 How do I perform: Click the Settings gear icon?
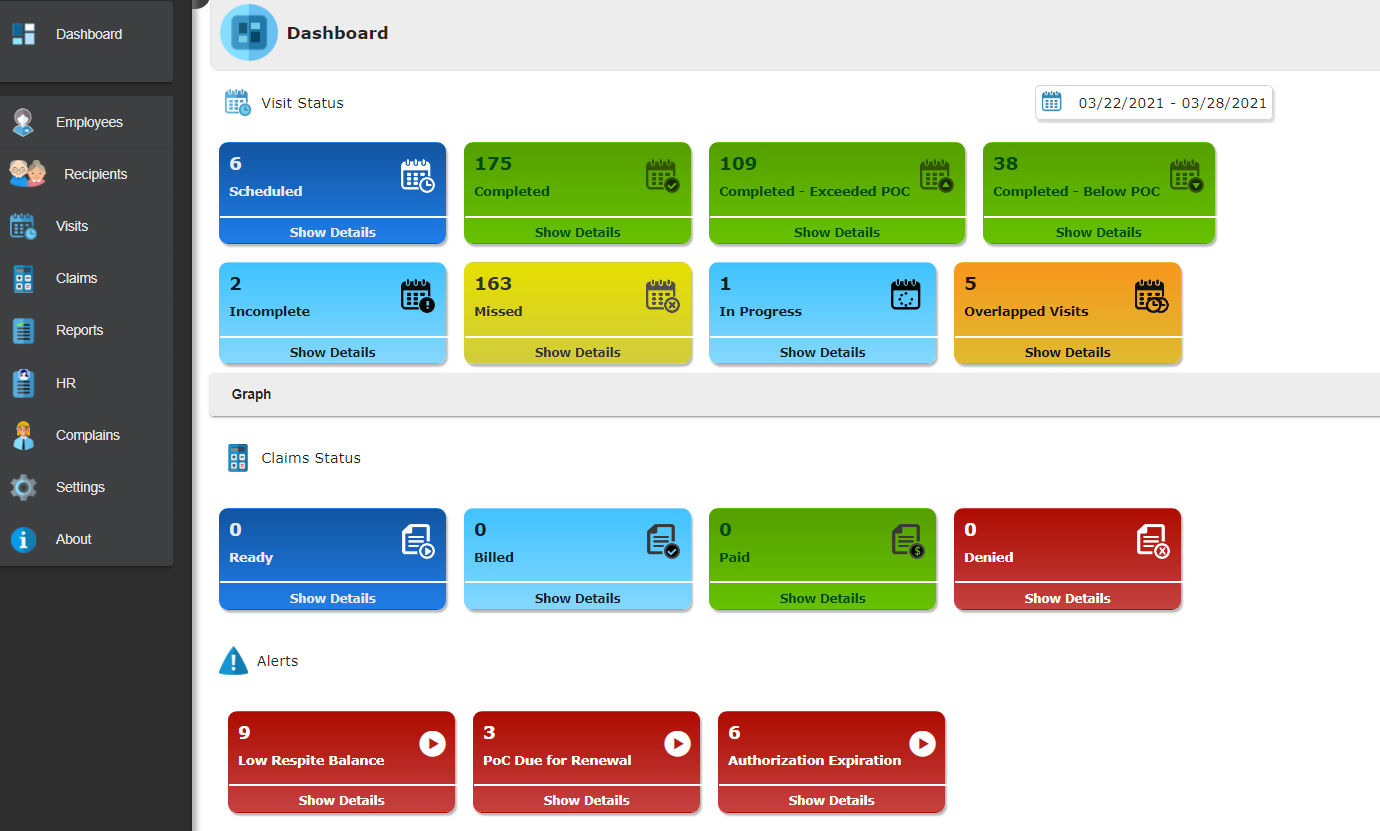pos(23,487)
